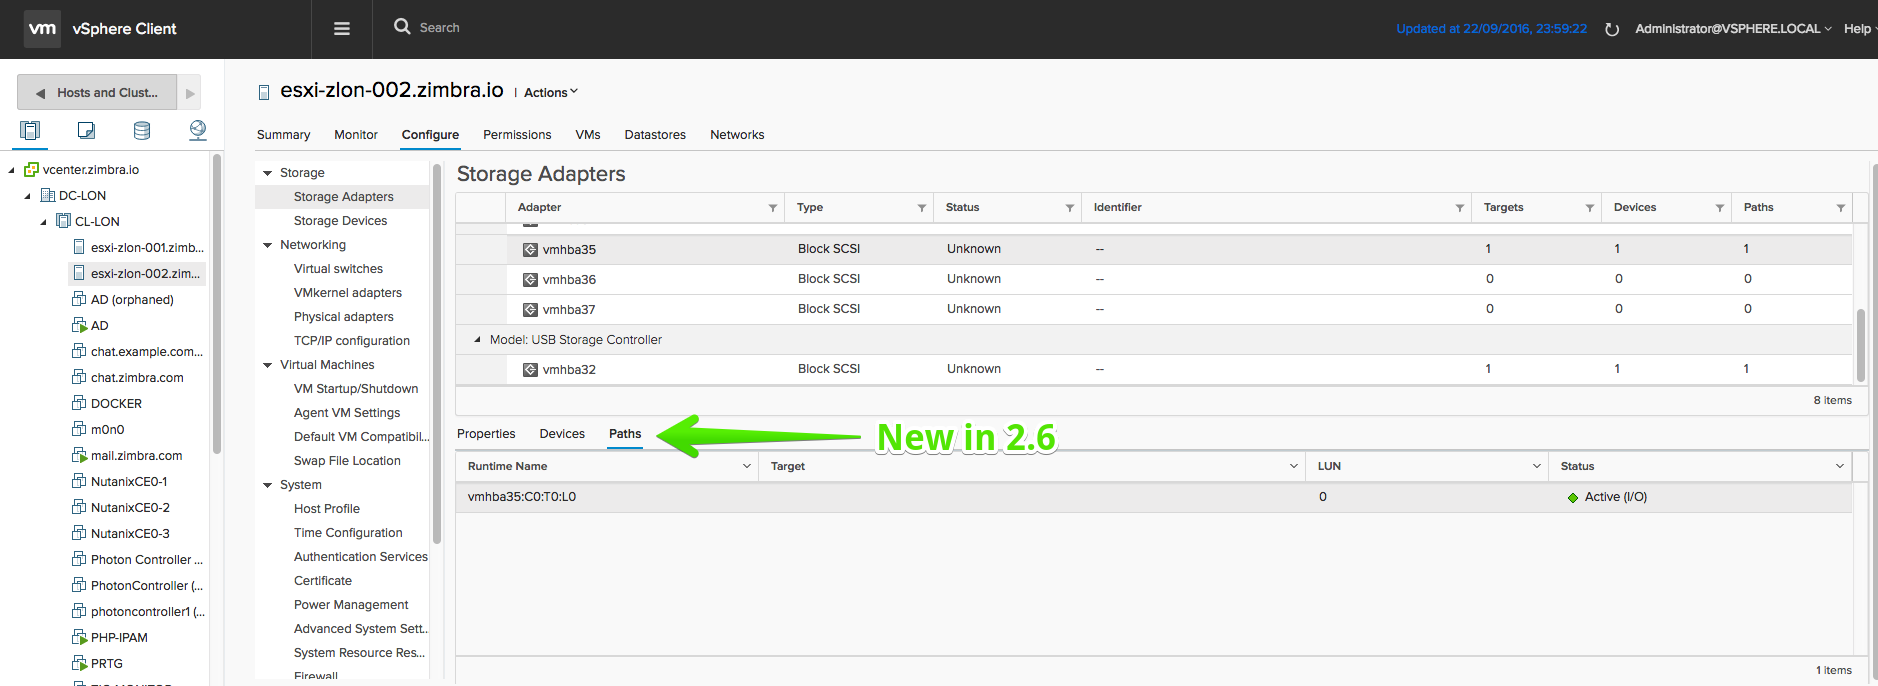Image resolution: width=1878 pixels, height=686 pixels.
Task: Open Power Management settings
Action: [351, 605]
